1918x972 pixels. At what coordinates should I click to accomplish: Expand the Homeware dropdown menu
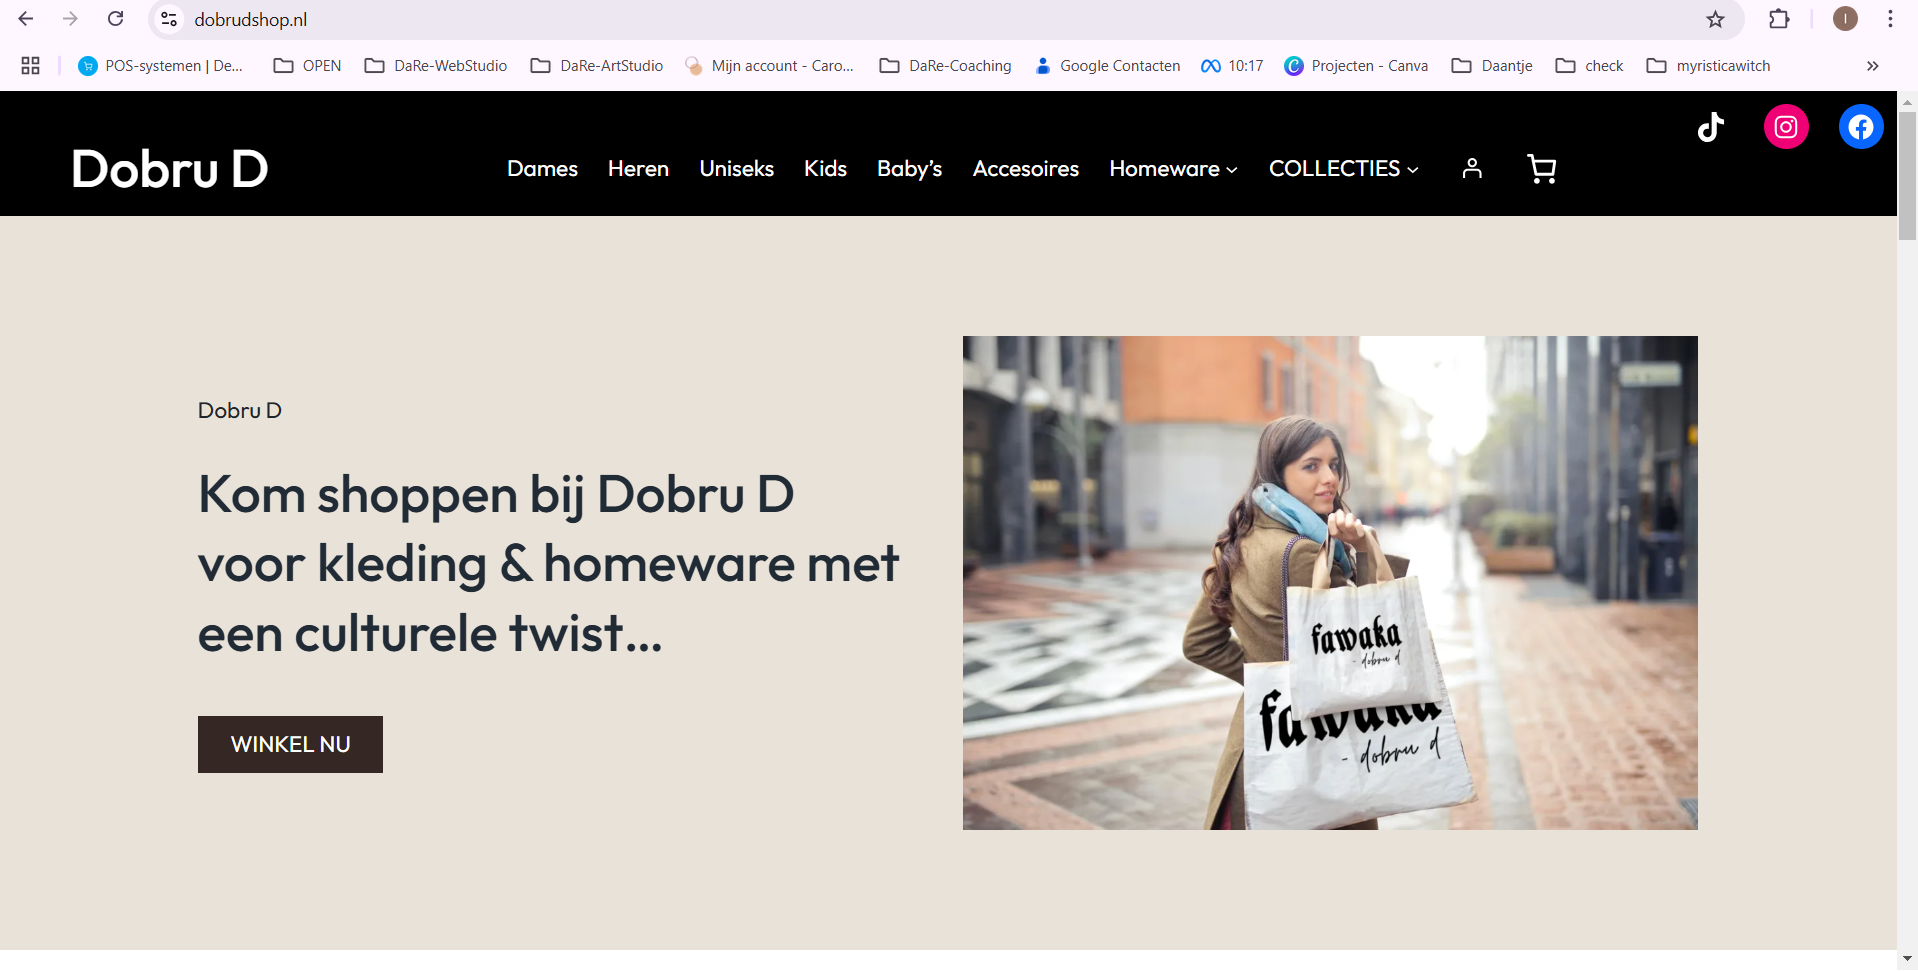tap(1173, 169)
